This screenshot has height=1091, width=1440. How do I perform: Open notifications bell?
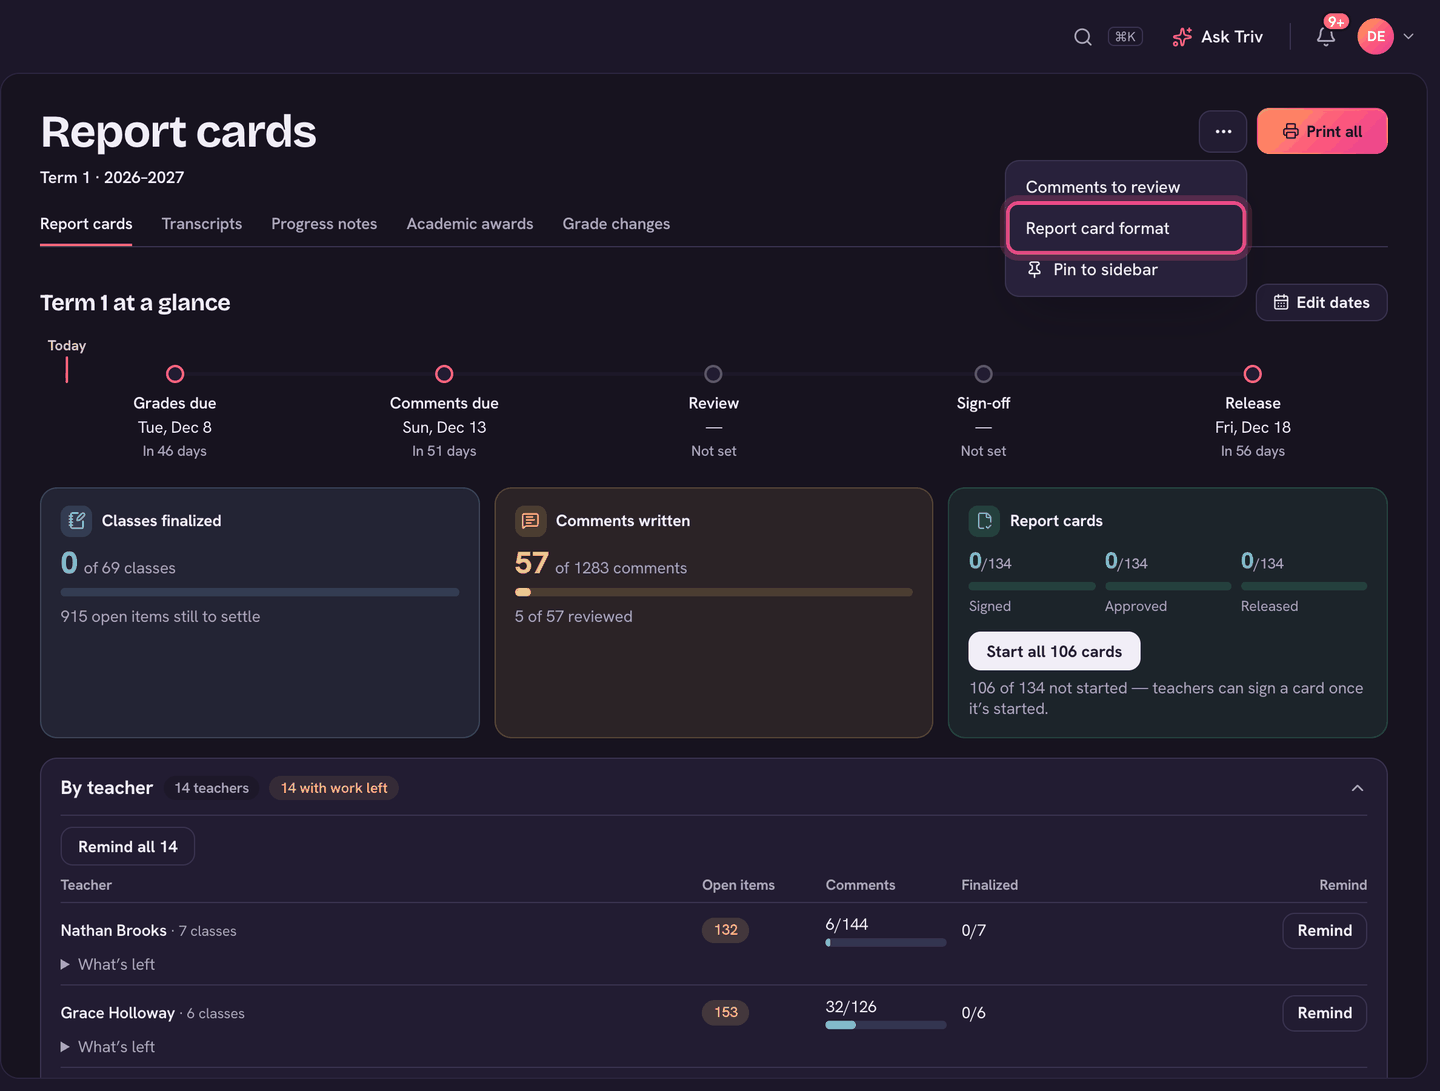pyautogui.click(x=1326, y=37)
